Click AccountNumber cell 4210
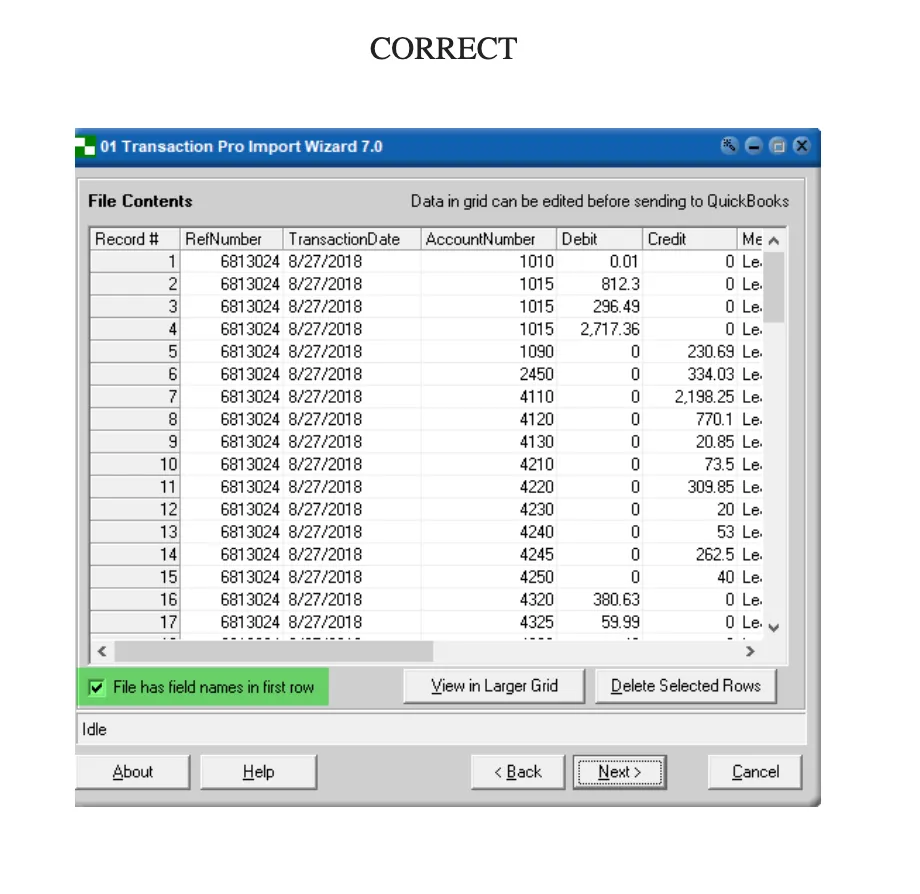The width and height of the screenshot is (920, 894). (488, 464)
